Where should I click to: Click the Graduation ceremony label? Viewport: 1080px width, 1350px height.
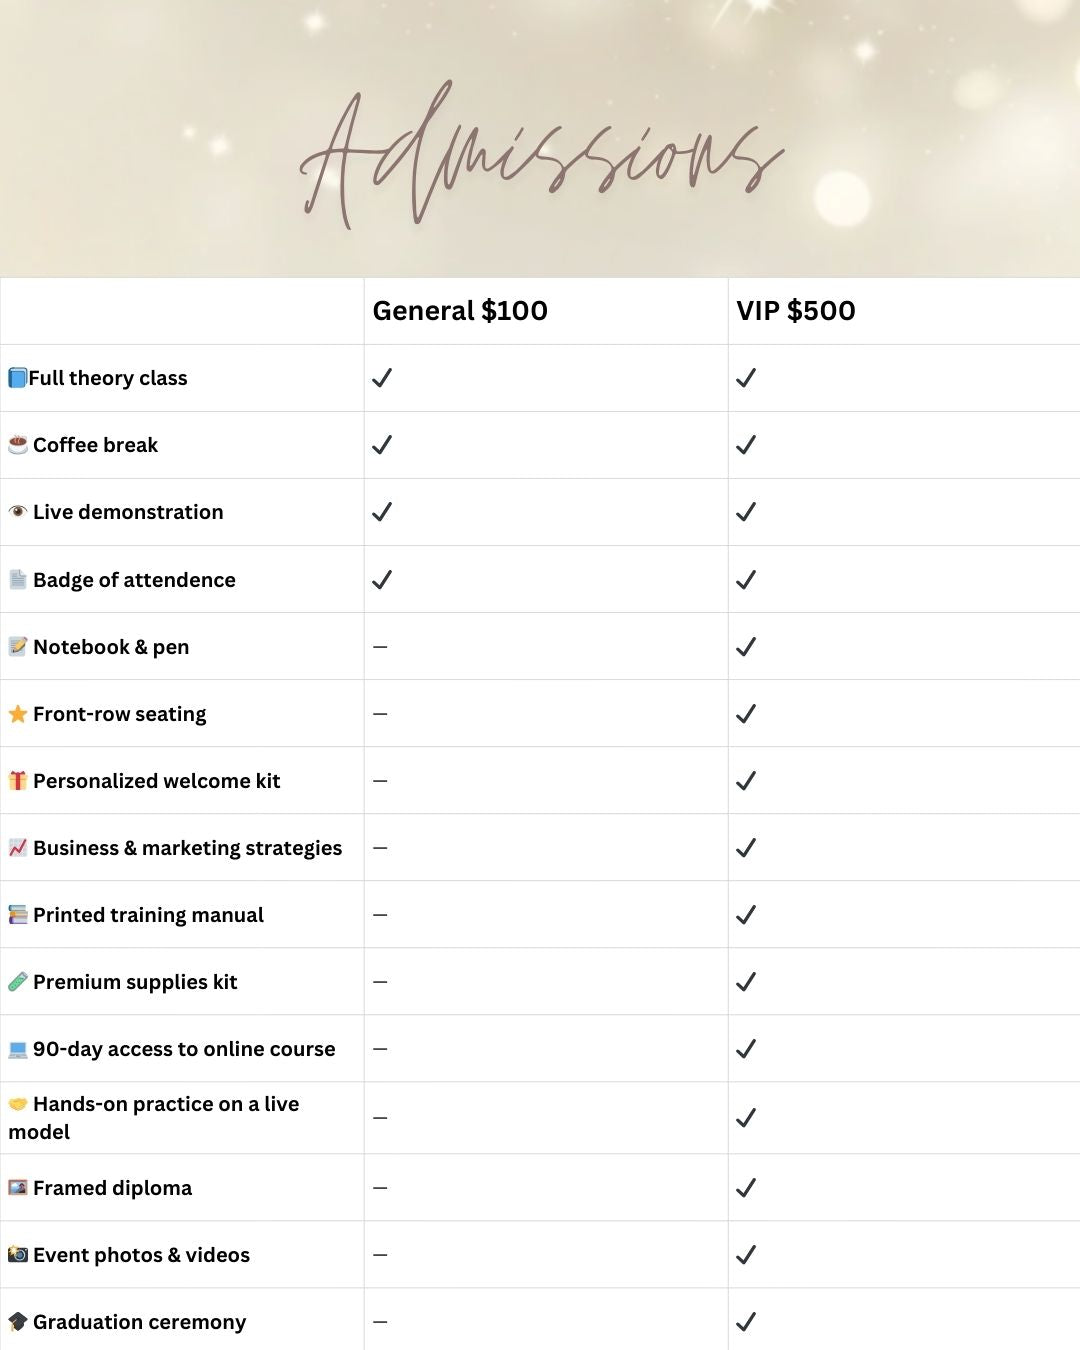[139, 1322]
